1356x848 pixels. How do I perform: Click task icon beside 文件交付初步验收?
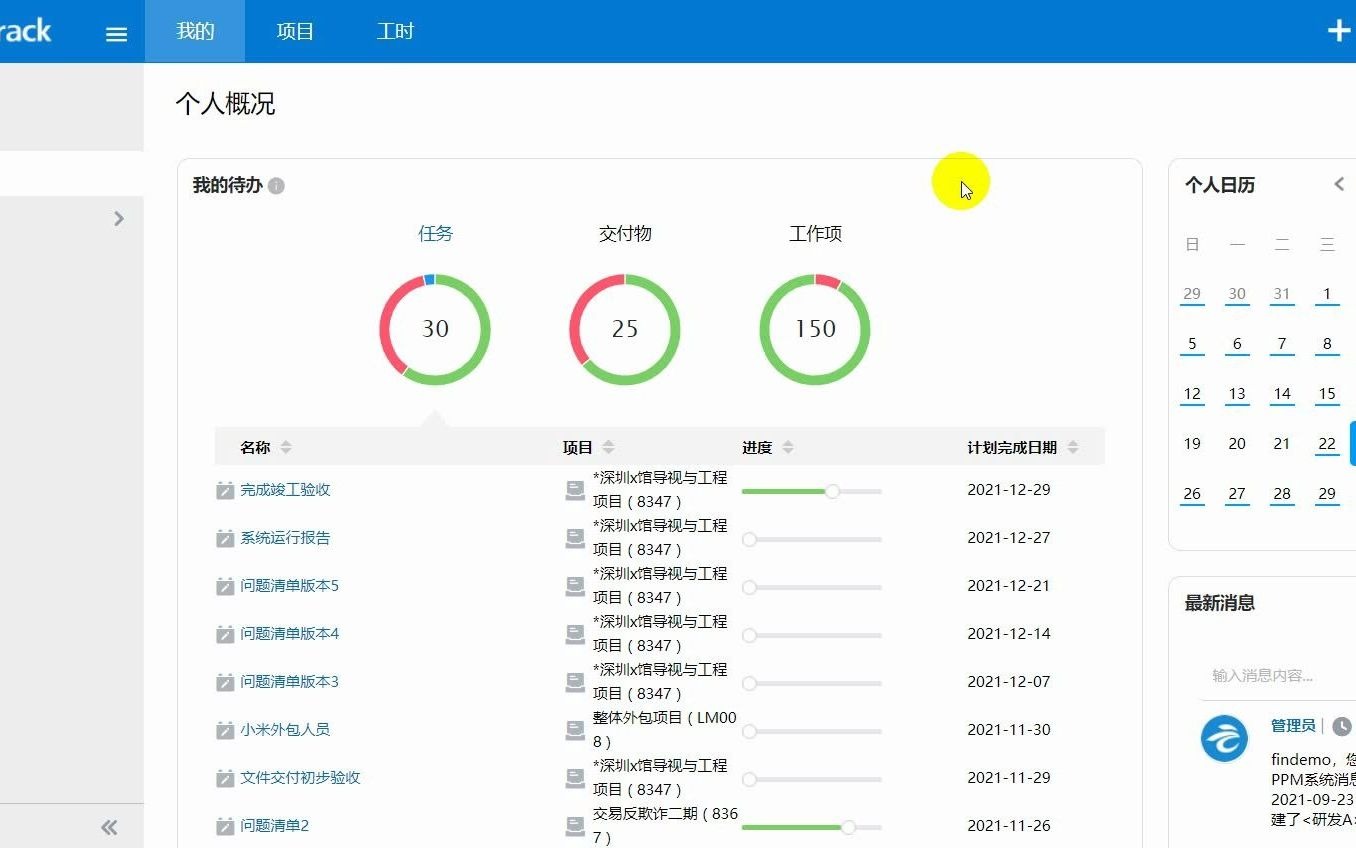tap(225, 778)
